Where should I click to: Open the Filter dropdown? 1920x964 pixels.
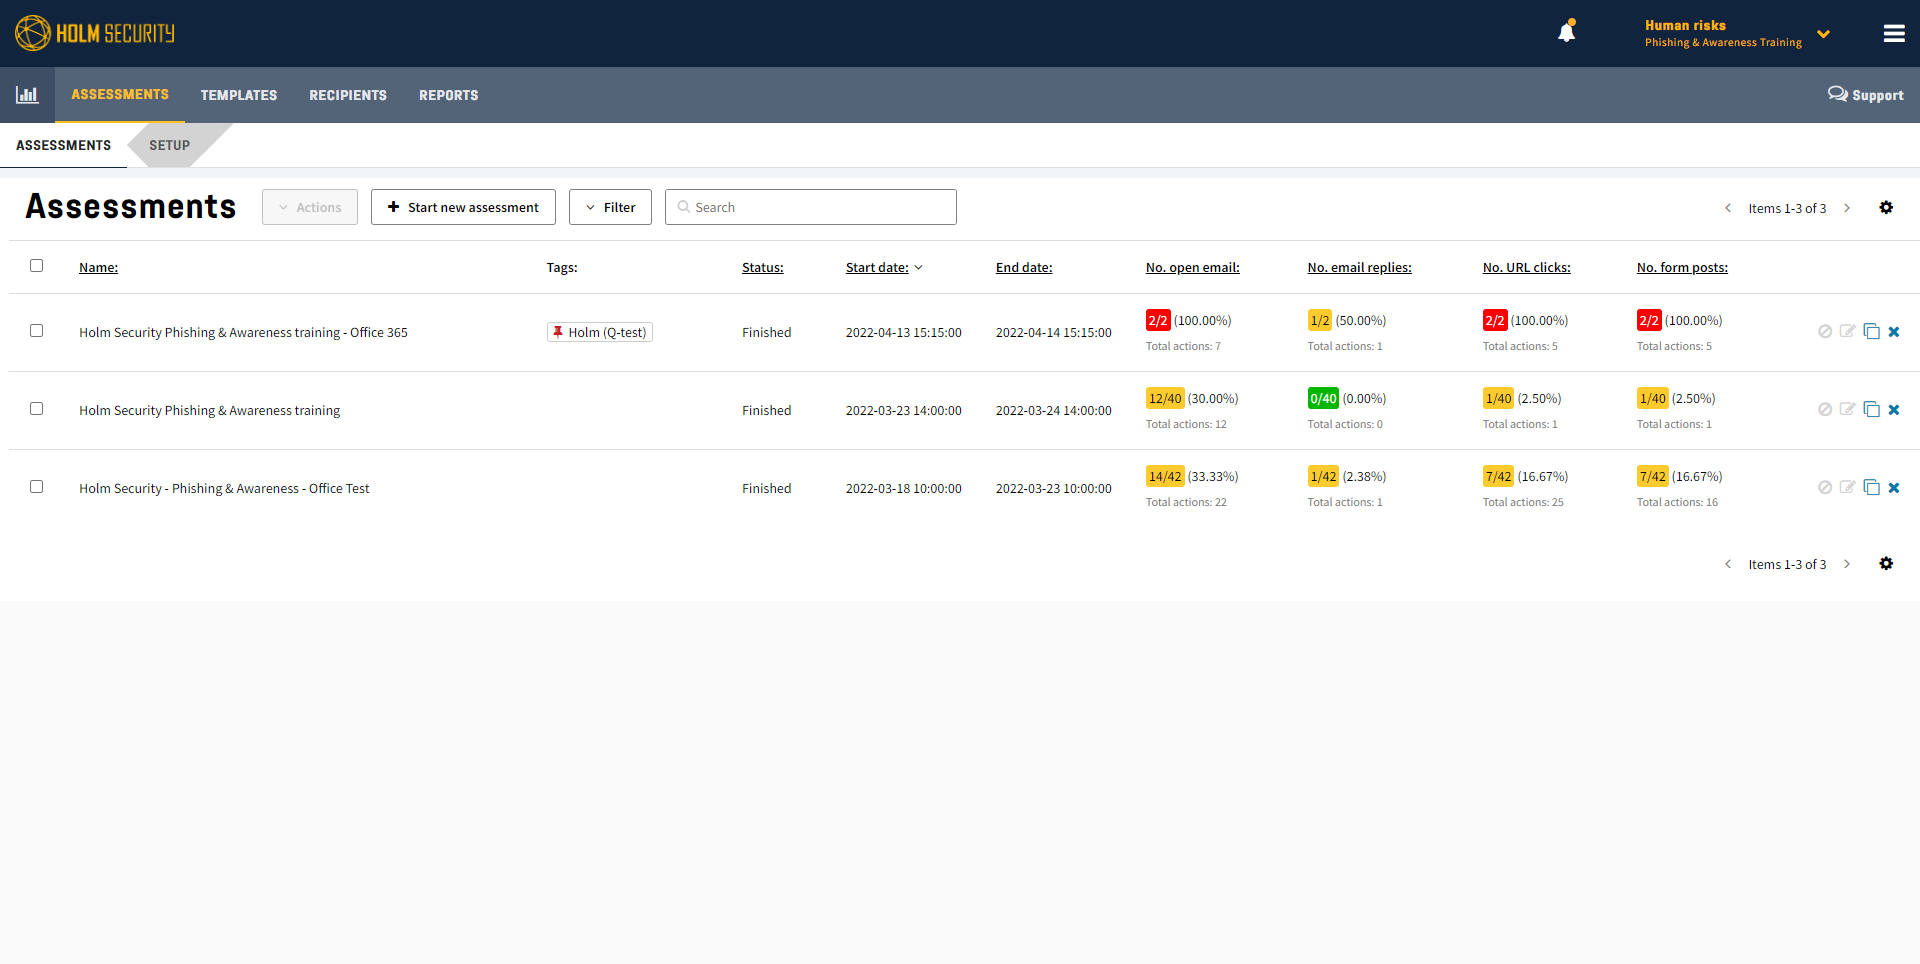click(x=610, y=207)
